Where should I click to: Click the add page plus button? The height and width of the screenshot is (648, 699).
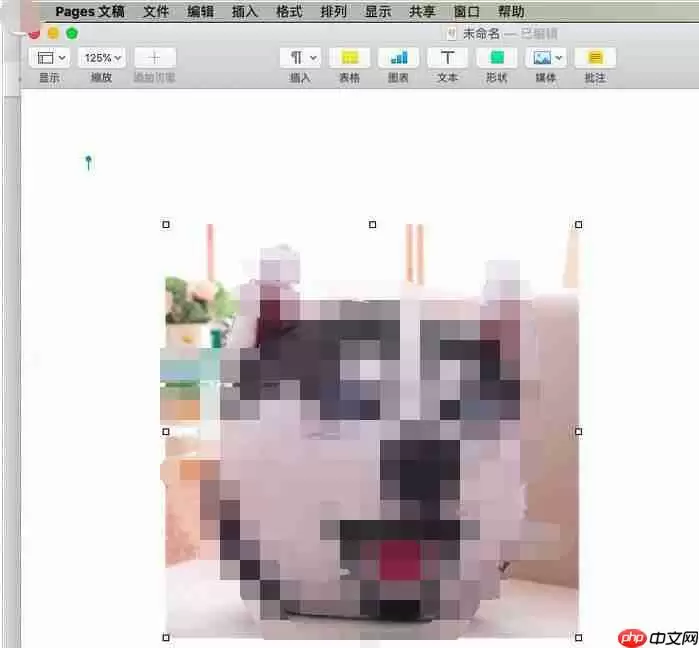(x=155, y=57)
